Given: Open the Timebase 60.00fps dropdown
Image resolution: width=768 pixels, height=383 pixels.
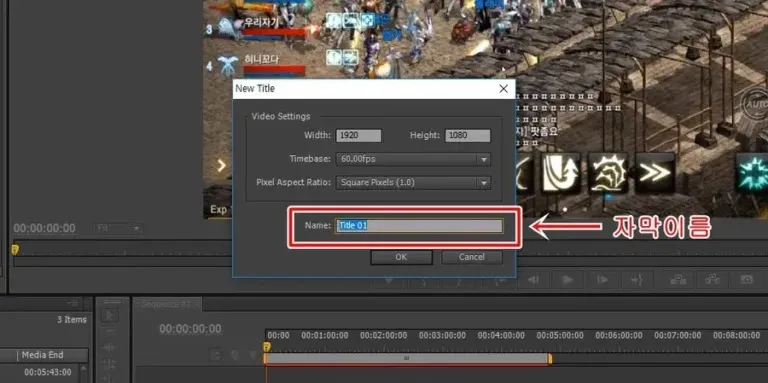Looking at the screenshot, I should (413, 159).
